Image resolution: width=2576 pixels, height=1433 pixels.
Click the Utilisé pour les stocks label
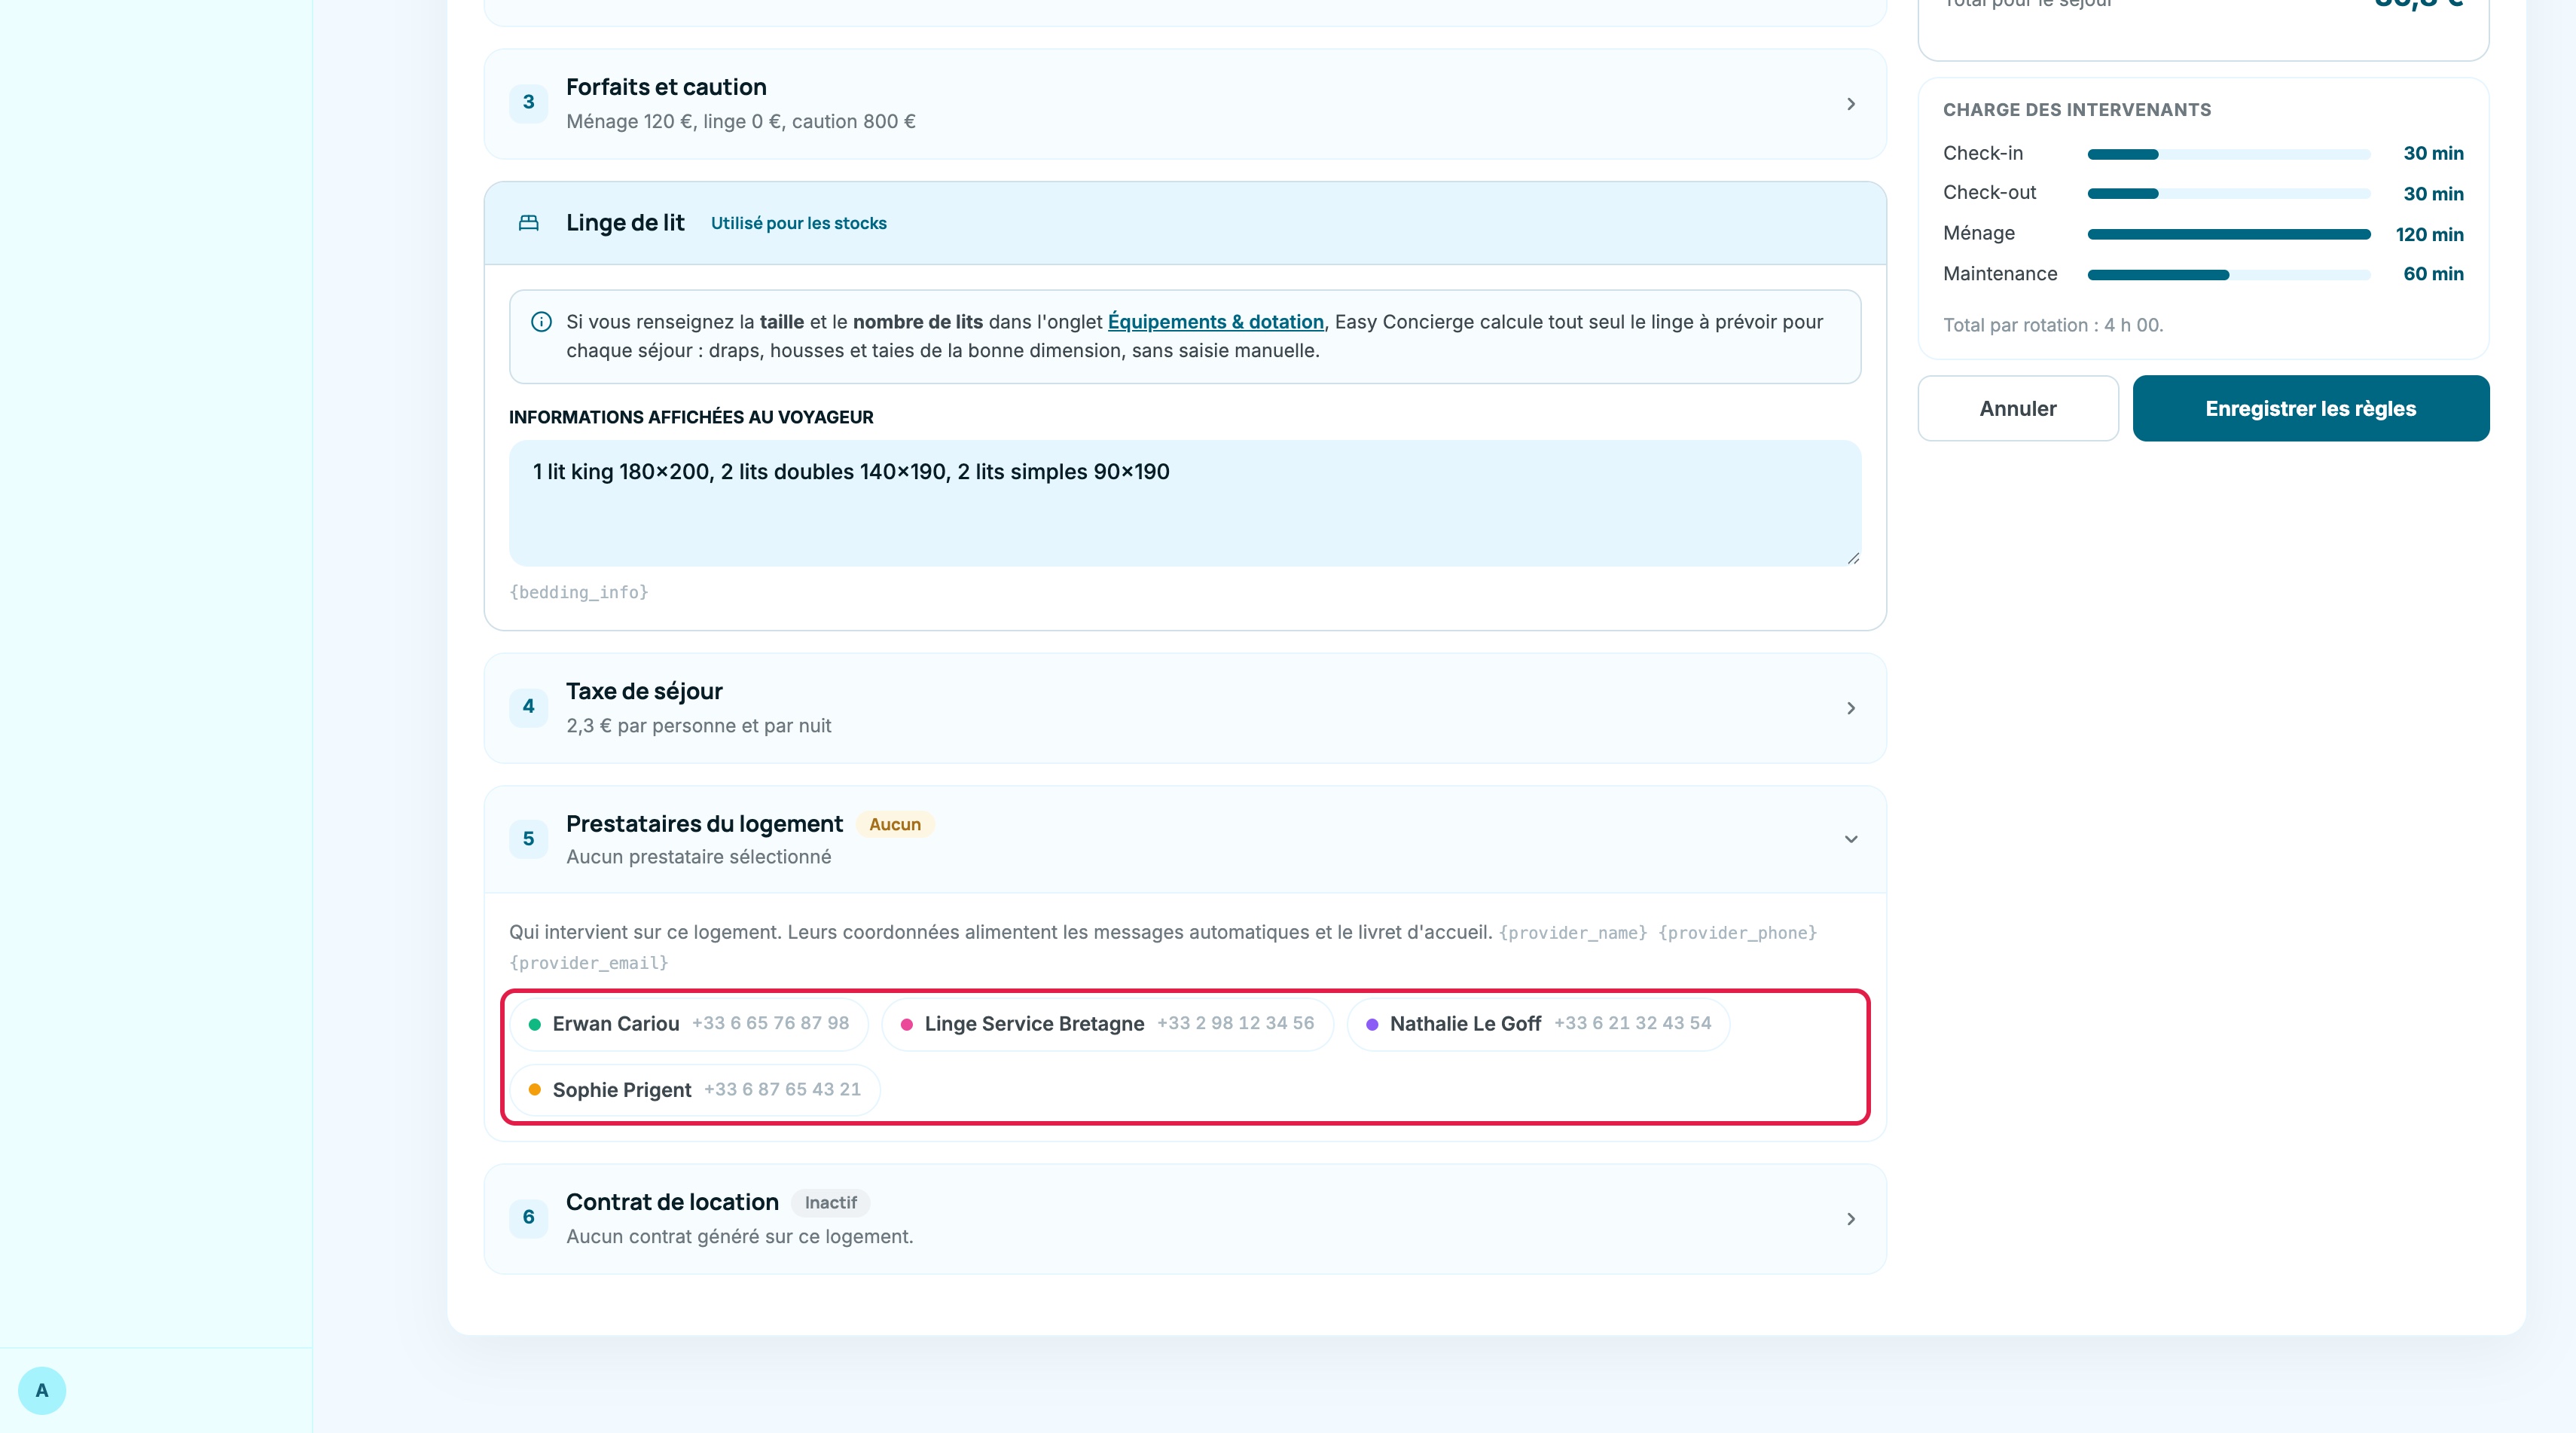pos(798,223)
